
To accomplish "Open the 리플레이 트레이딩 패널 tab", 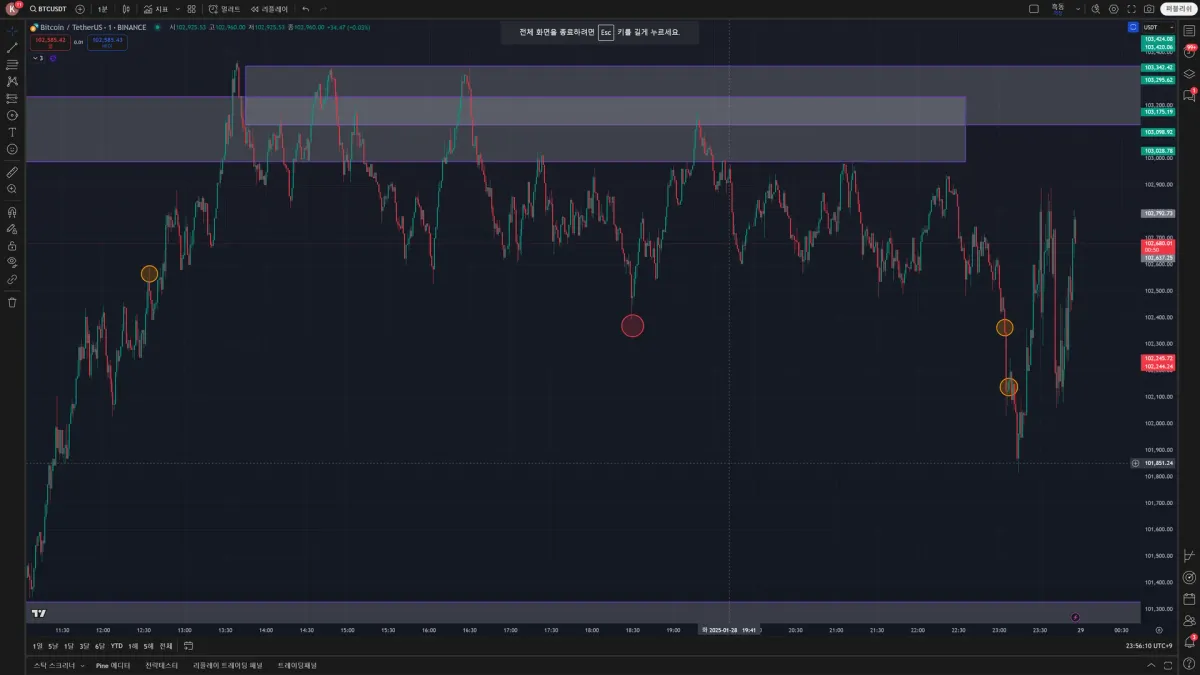I will [228, 665].
